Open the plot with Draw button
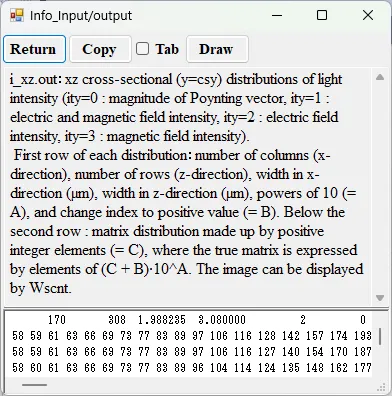Image resolution: width=392 pixels, height=396 pixels. pos(217,49)
